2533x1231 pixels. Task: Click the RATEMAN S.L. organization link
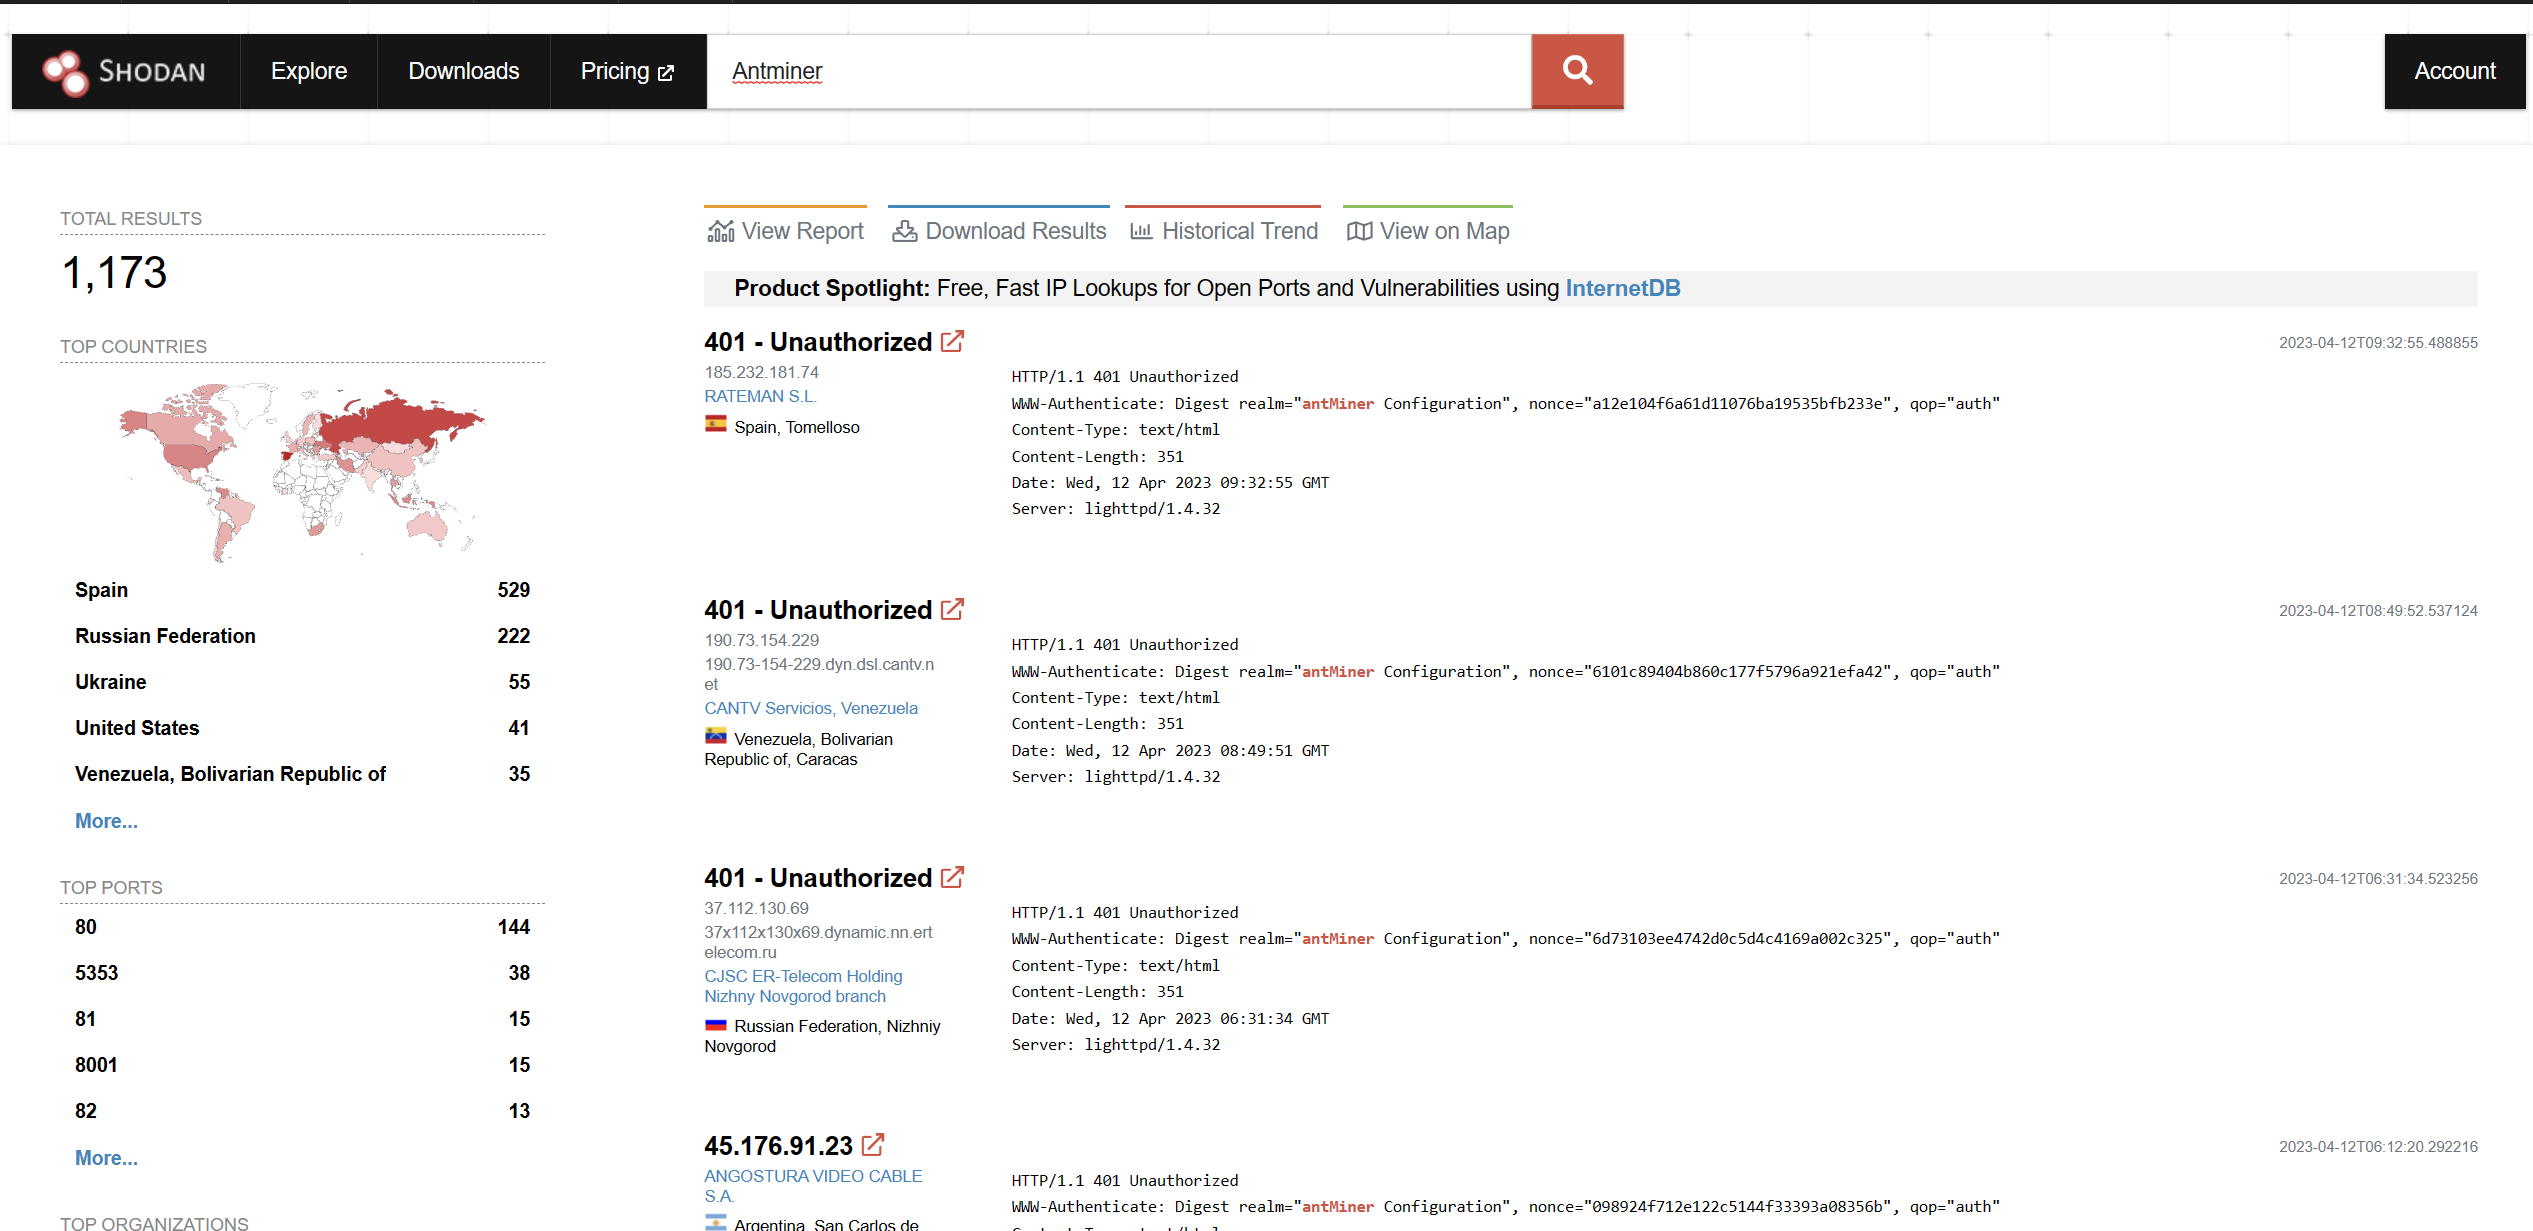pyautogui.click(x=760, y=396)
